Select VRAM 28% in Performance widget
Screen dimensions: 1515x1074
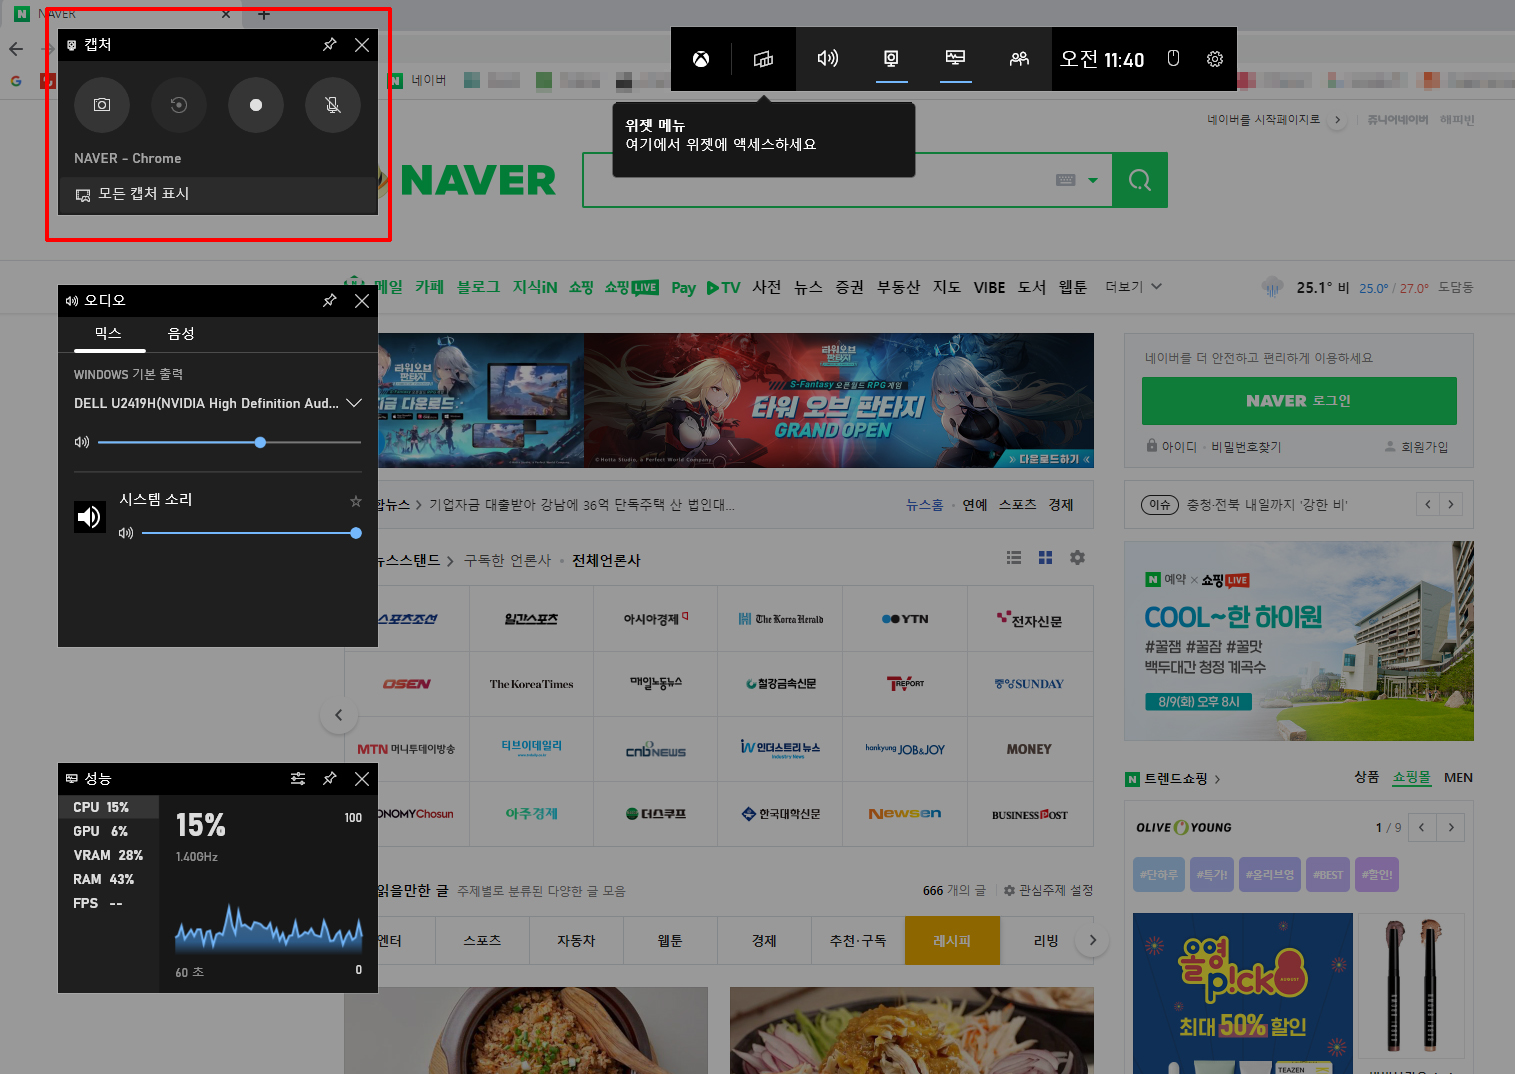[x=108, y=855]
